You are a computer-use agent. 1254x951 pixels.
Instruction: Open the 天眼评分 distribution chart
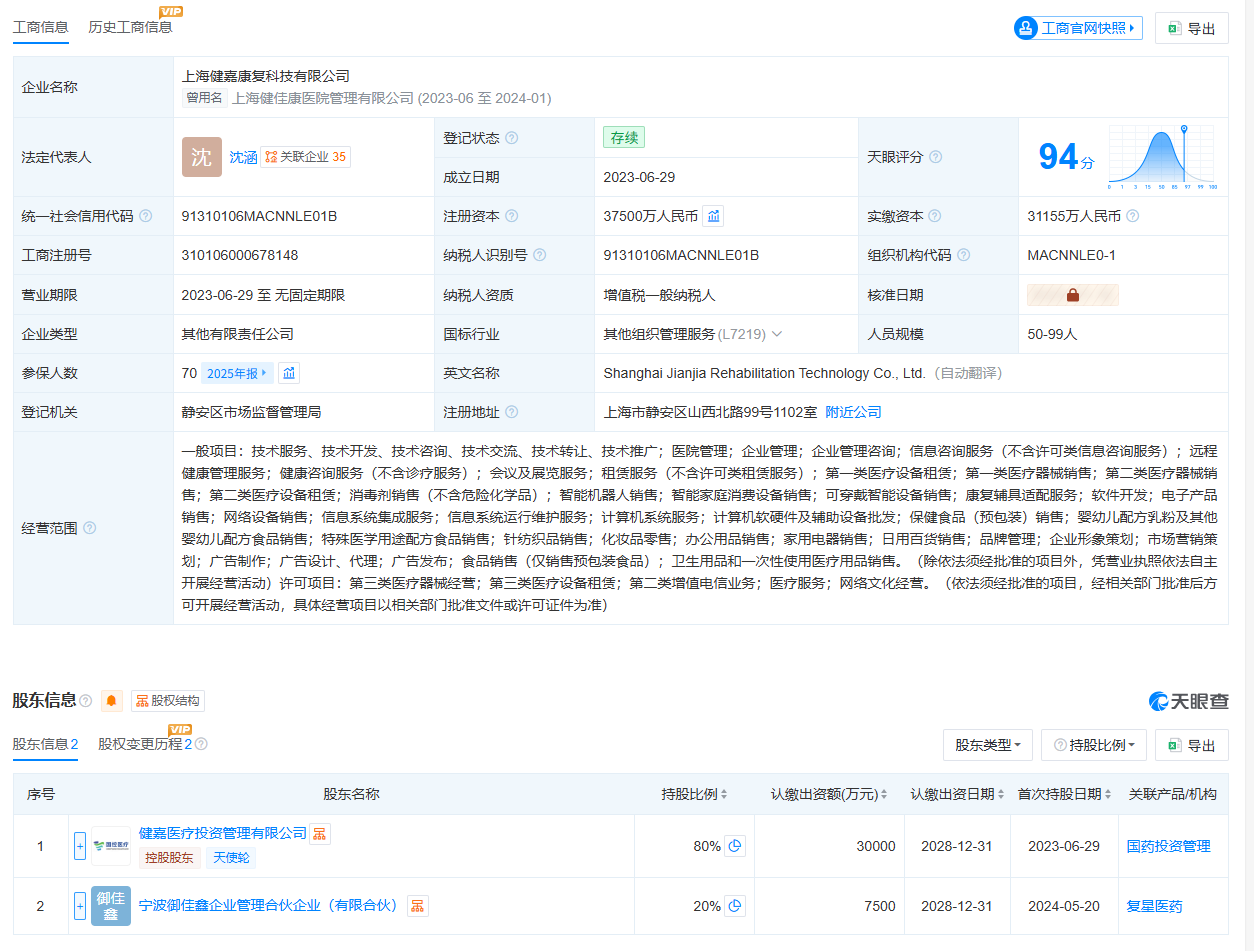click(1162, 157)
